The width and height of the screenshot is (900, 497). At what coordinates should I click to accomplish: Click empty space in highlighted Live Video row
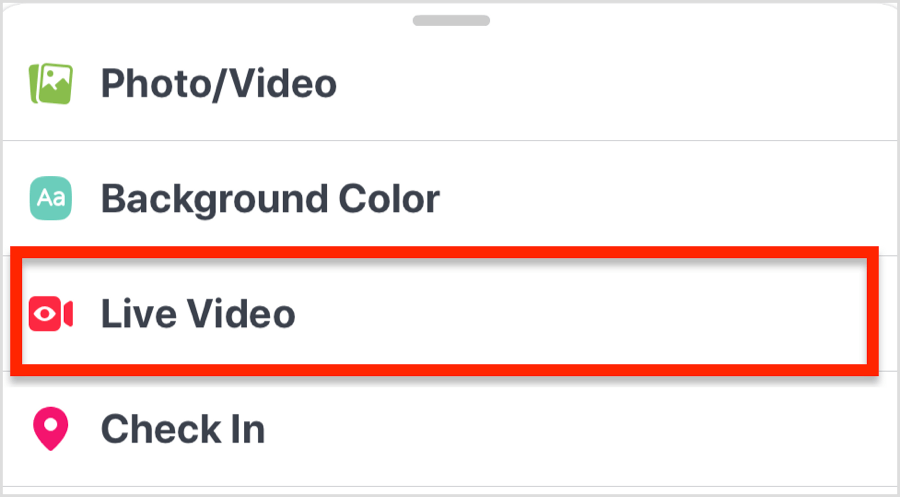point(574,312)
